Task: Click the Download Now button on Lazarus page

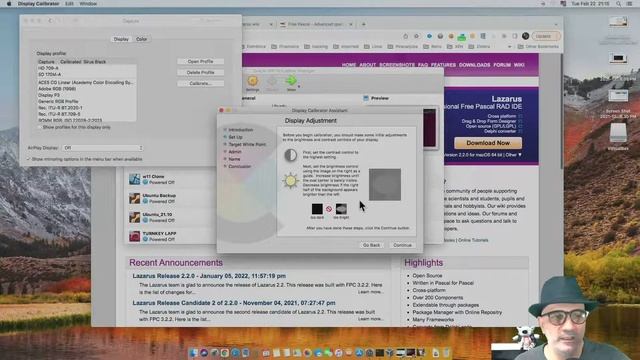Action: tap(488, 143)
